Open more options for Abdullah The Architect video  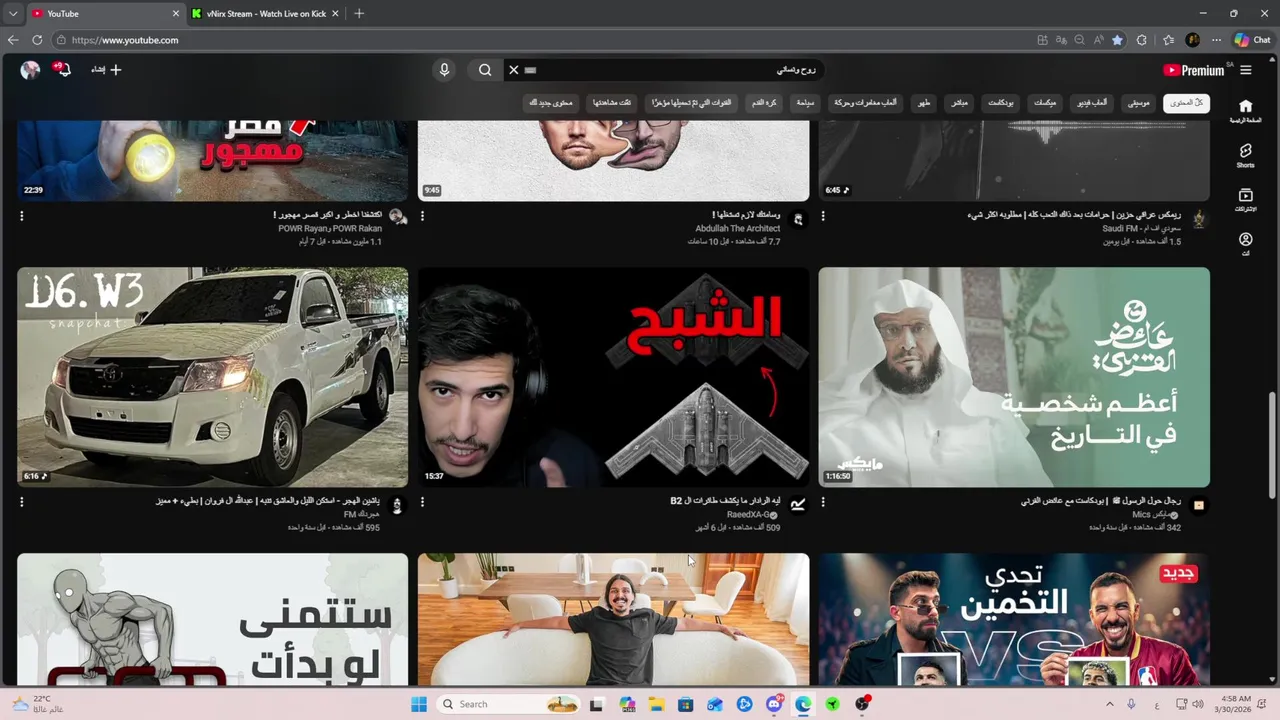pos(422,216)
